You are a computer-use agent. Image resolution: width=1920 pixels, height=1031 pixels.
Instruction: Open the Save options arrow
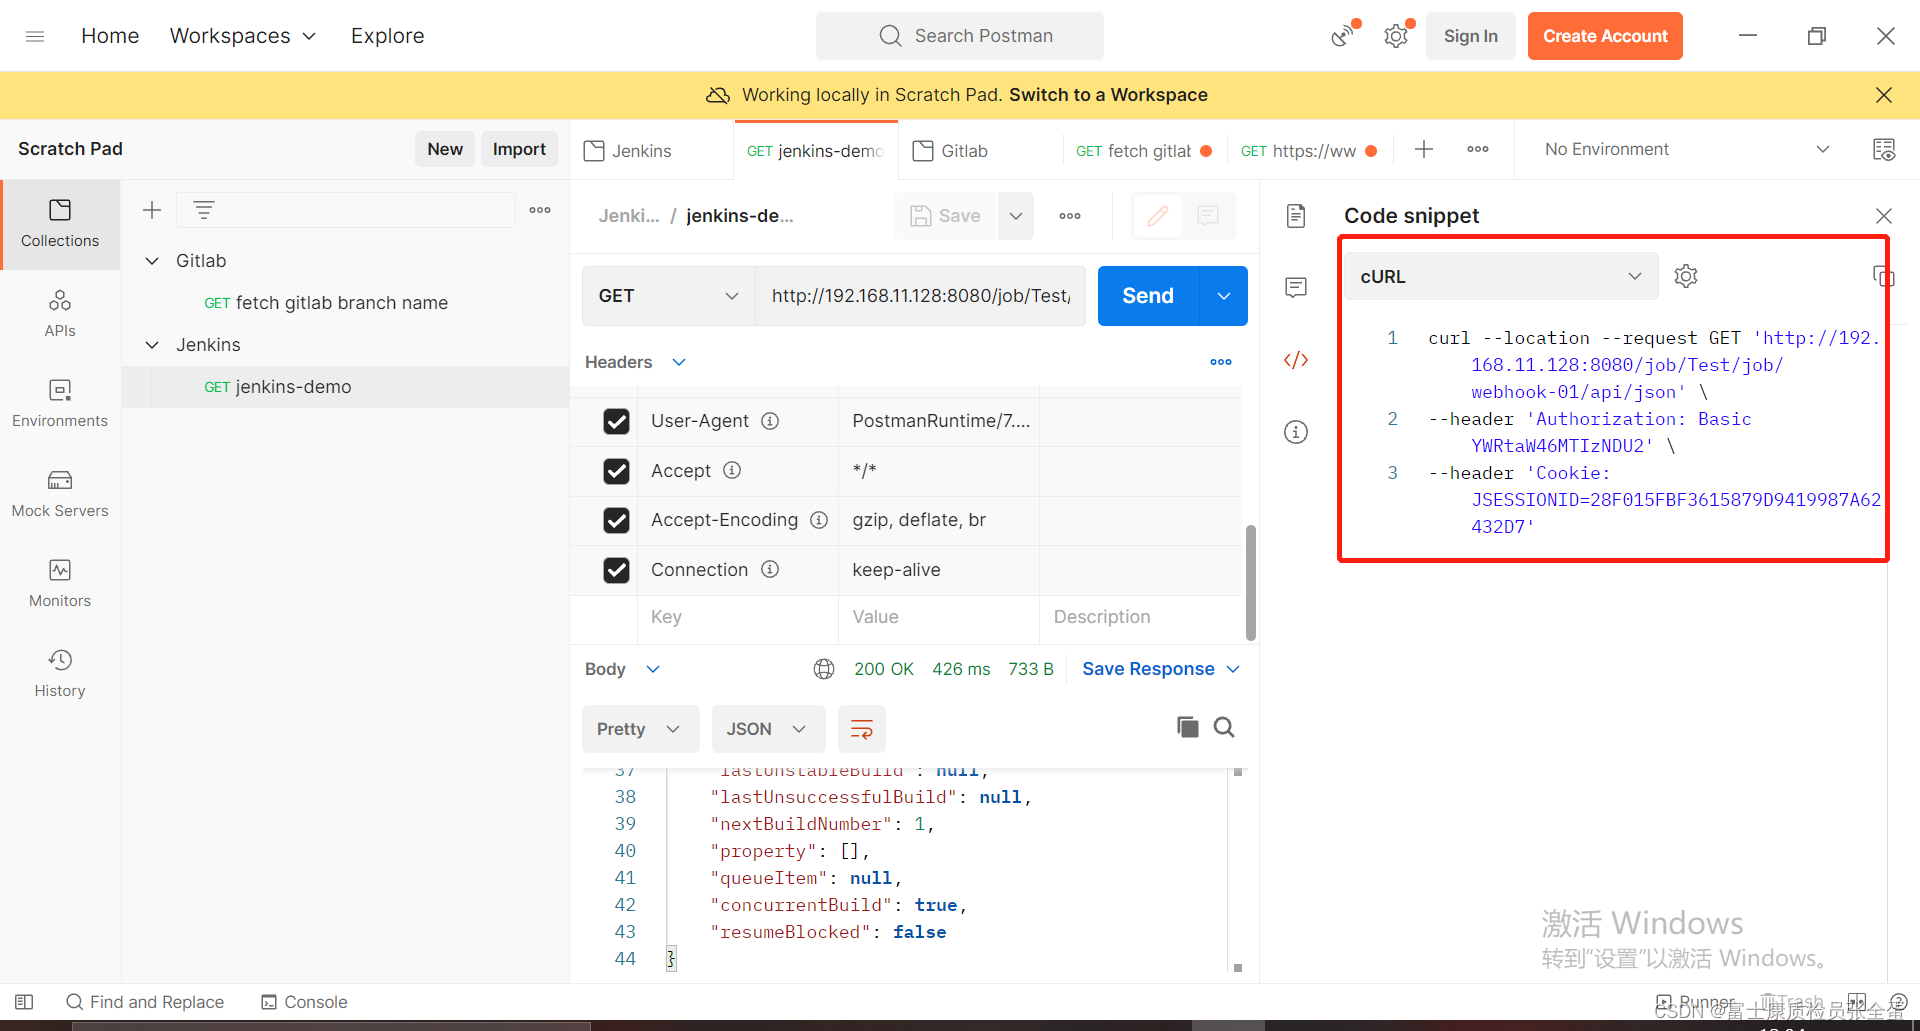(1016, 216)
